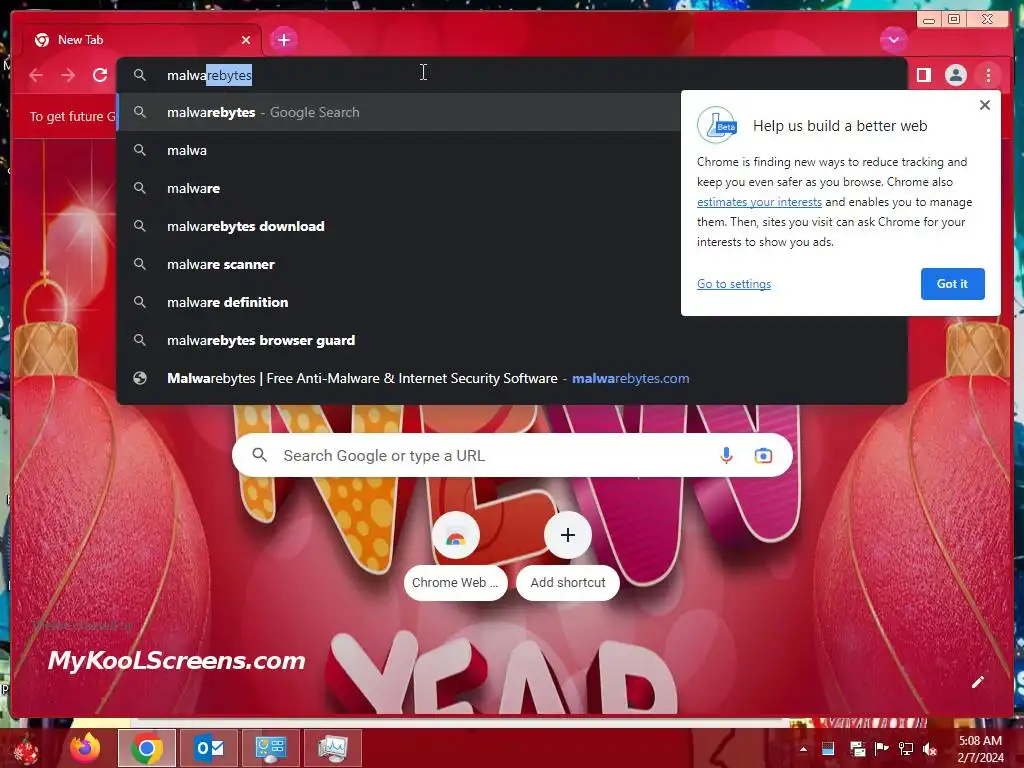Click the browser Back arrow

click(x=36, y=75)
